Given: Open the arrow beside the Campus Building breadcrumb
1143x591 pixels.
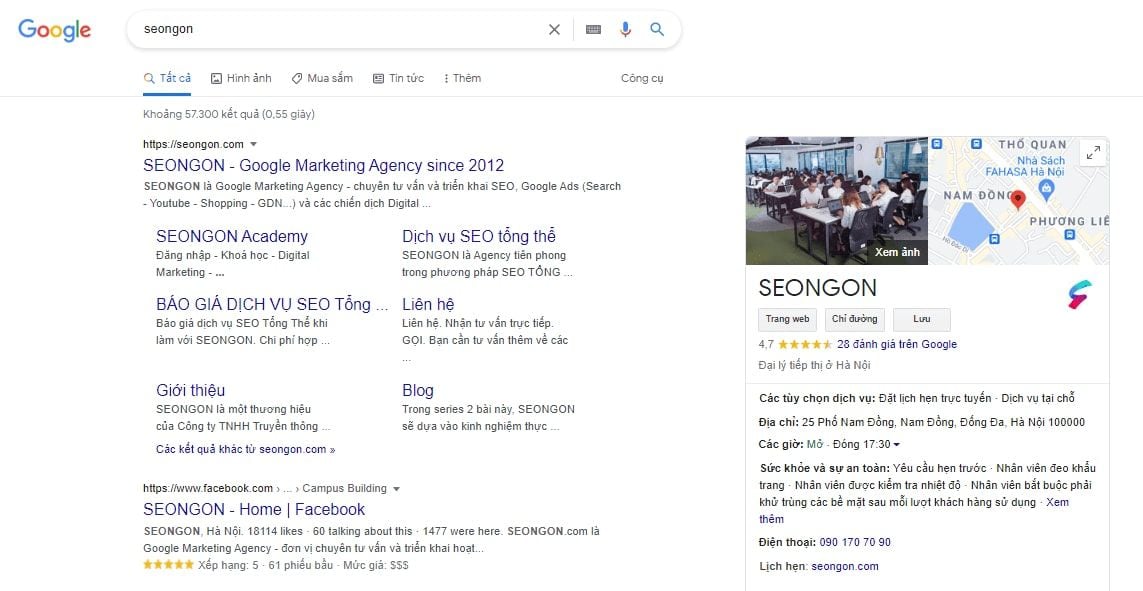Looking at the screenshot, I should tap(397, 489).
